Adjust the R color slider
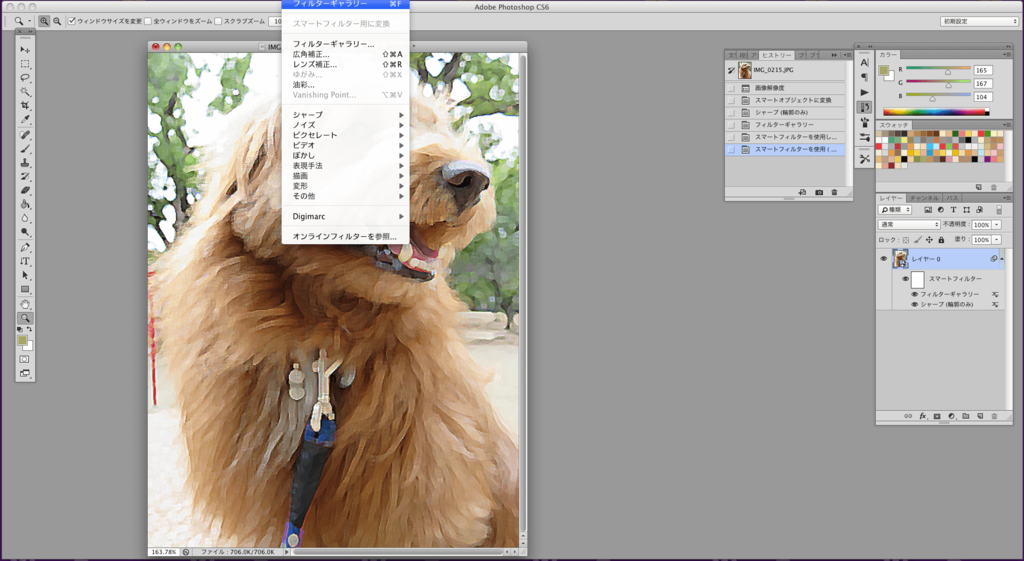Screen dimensions: 1024x561 coord(948,72)
